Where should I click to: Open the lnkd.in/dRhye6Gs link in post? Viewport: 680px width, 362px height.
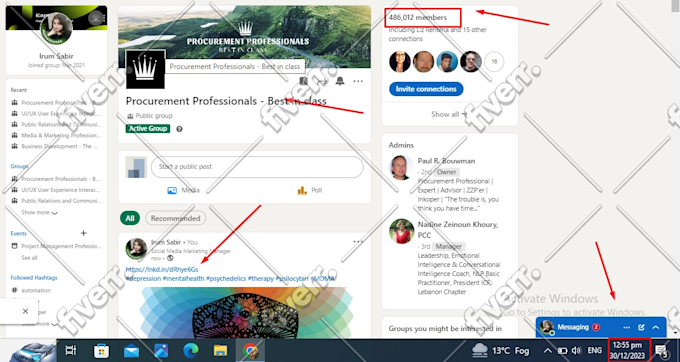pyautogui.click(x=162, y=269)
